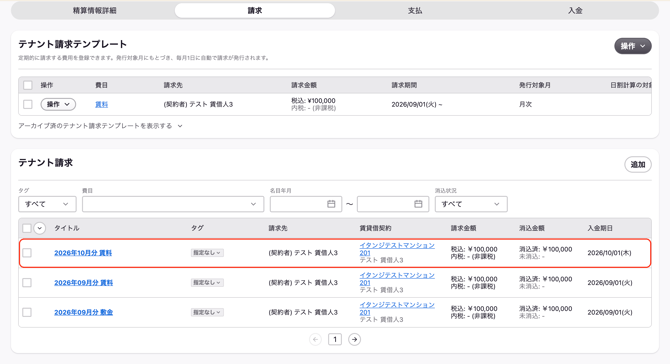Open the 2026年10月分 賃料 invoice link
670x364 pixels.
[x=83, y=253]
